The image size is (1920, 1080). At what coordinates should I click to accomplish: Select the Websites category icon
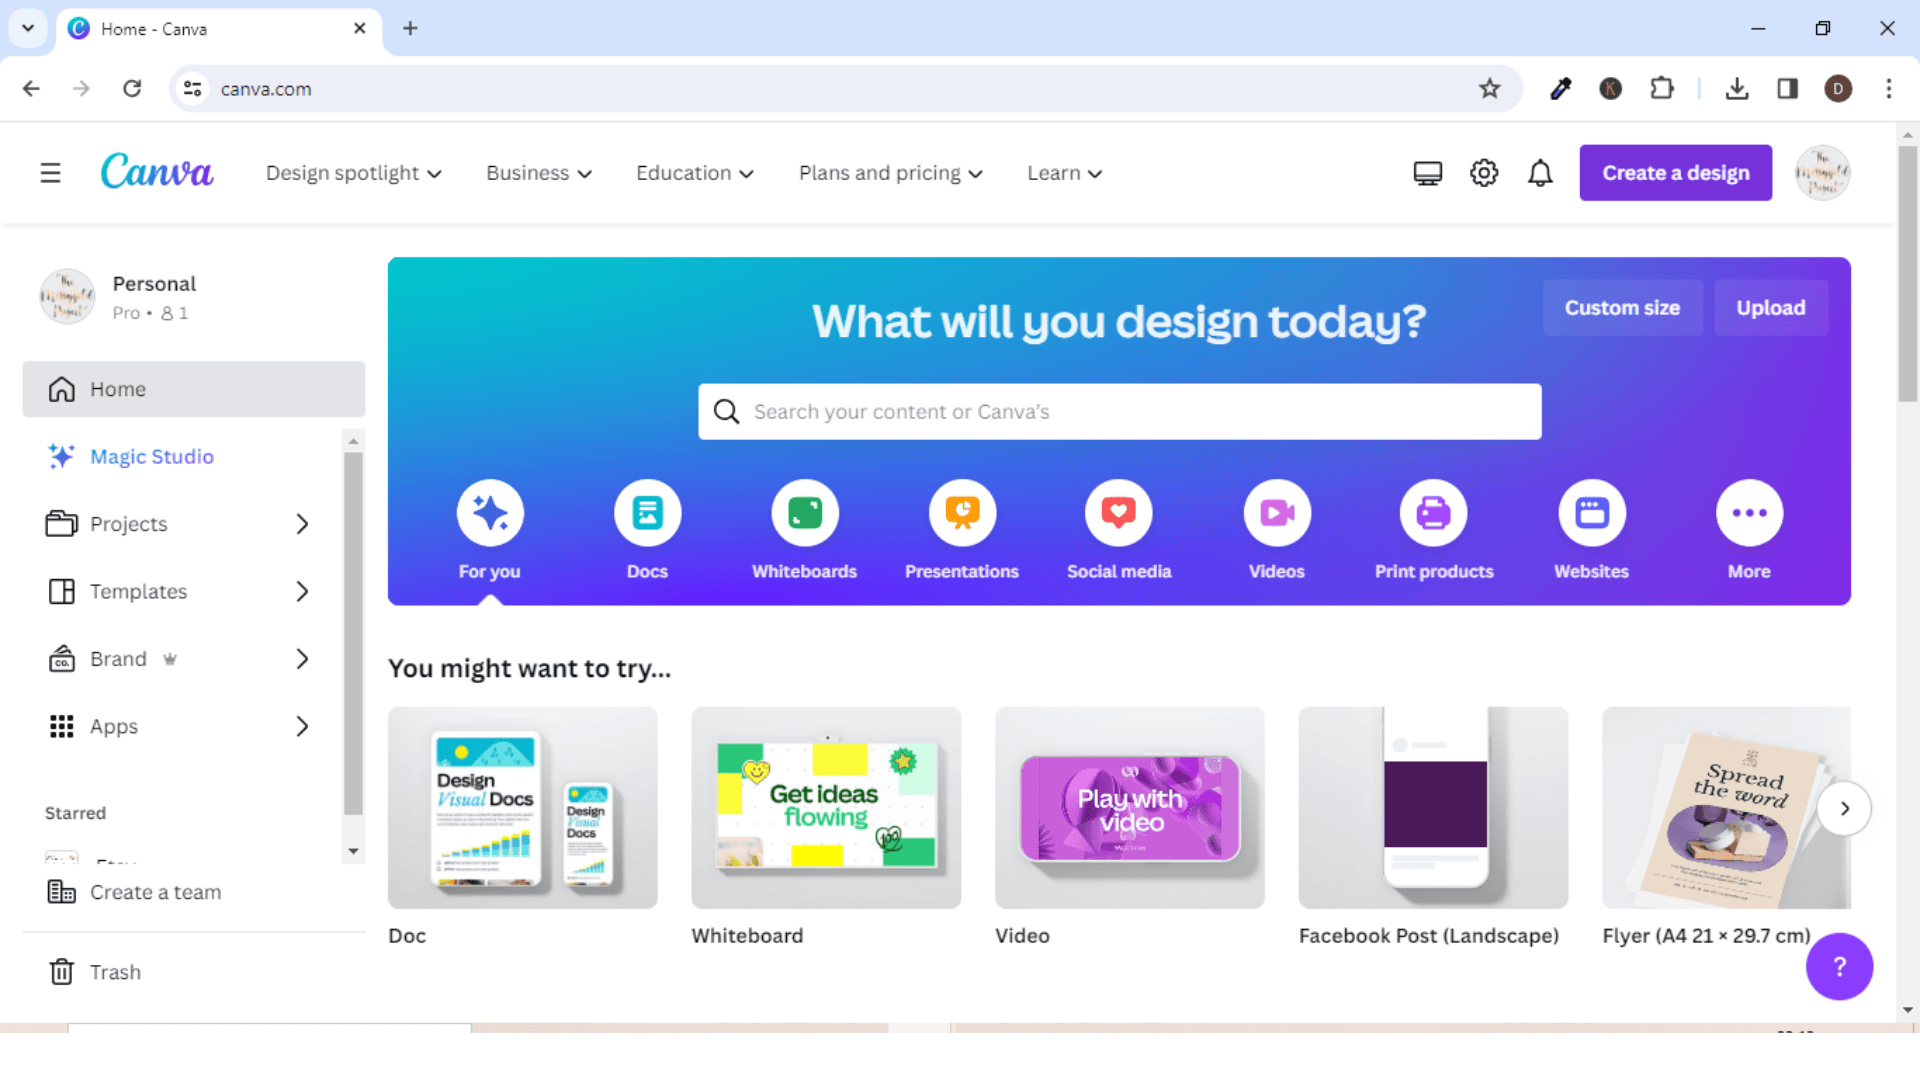1592,513
